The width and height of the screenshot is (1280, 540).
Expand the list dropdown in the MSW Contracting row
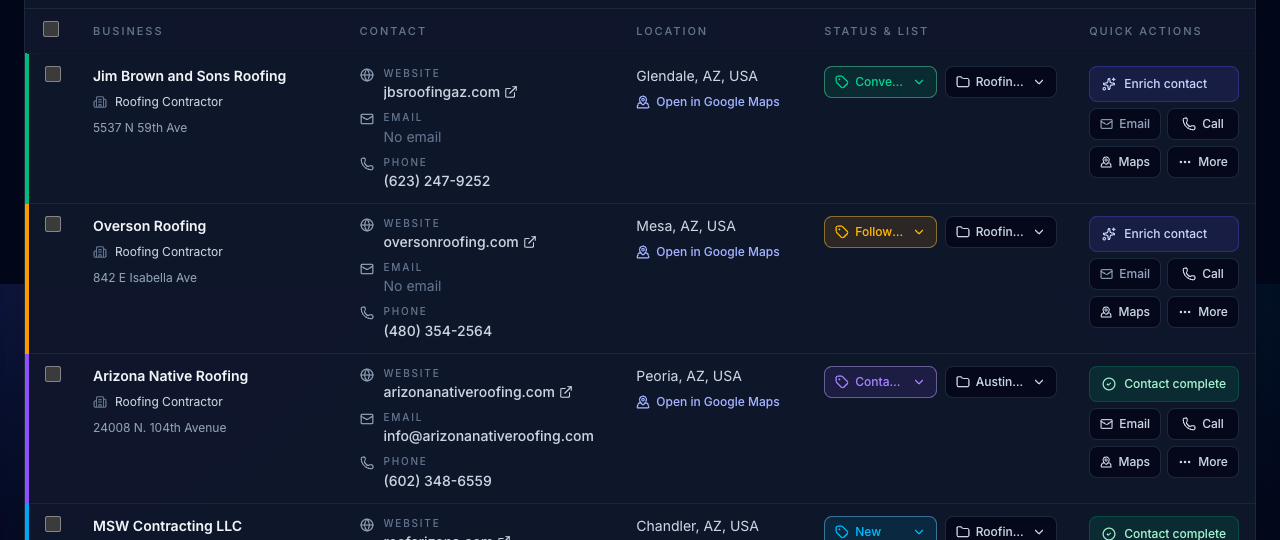pyautogui.click(x=1001, y=530)
